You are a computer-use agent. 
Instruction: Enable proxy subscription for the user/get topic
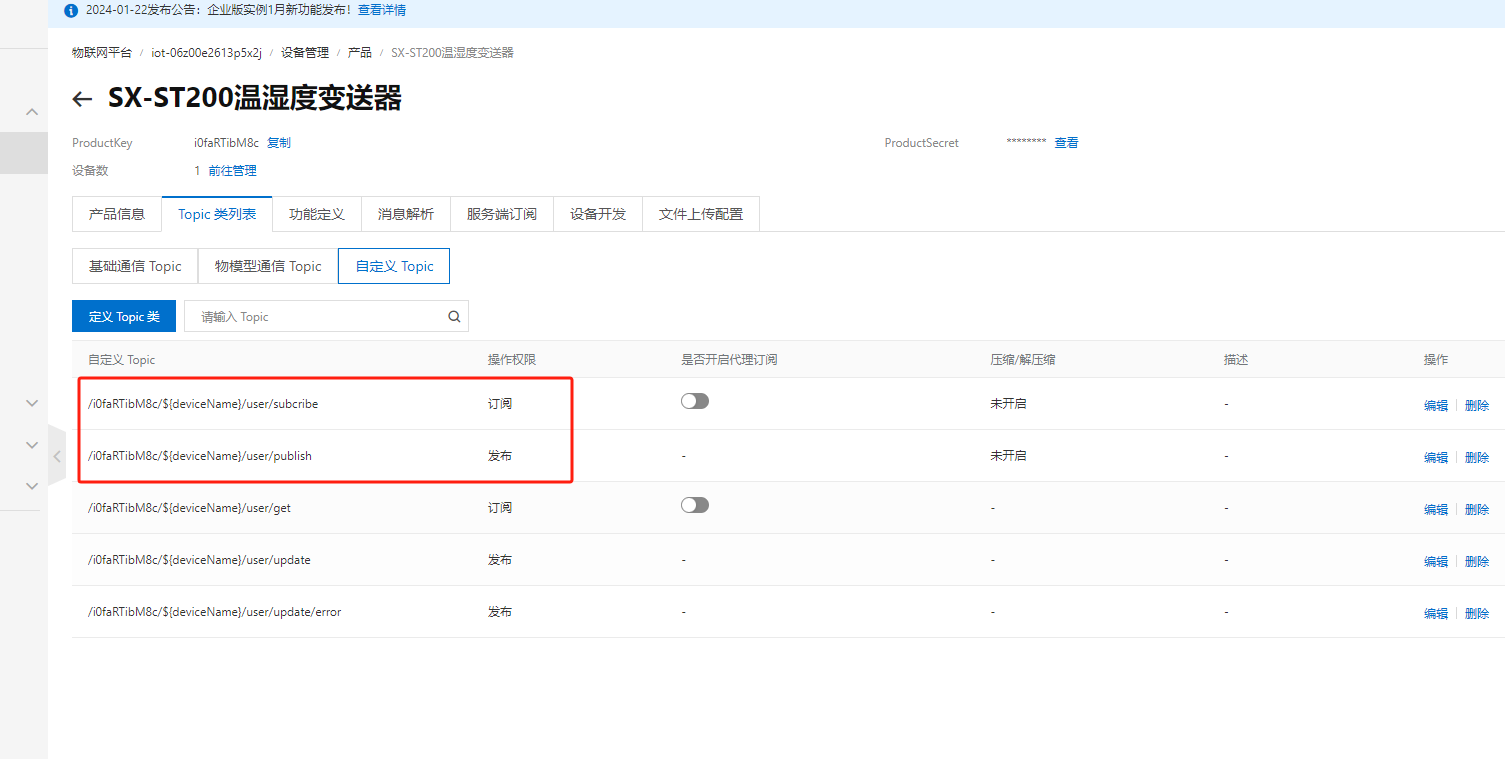(x=694, y=505)
